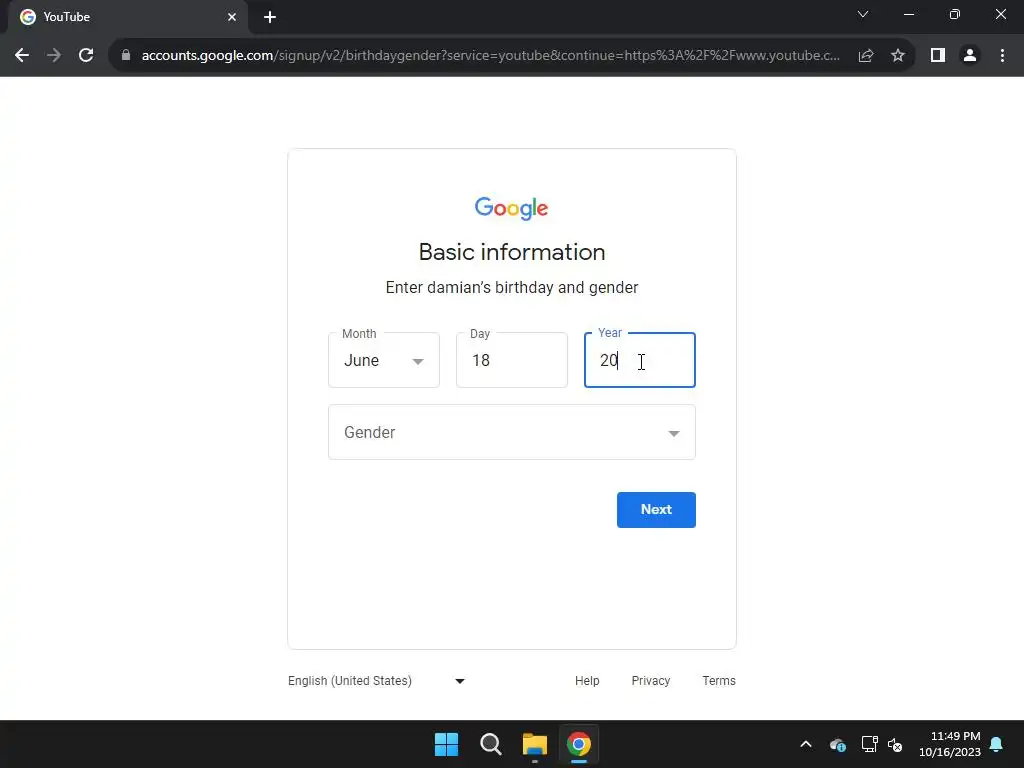Viewport: 1024px width, 768px height.
Task: Close the YouTube tab
Action: (232, 17)
